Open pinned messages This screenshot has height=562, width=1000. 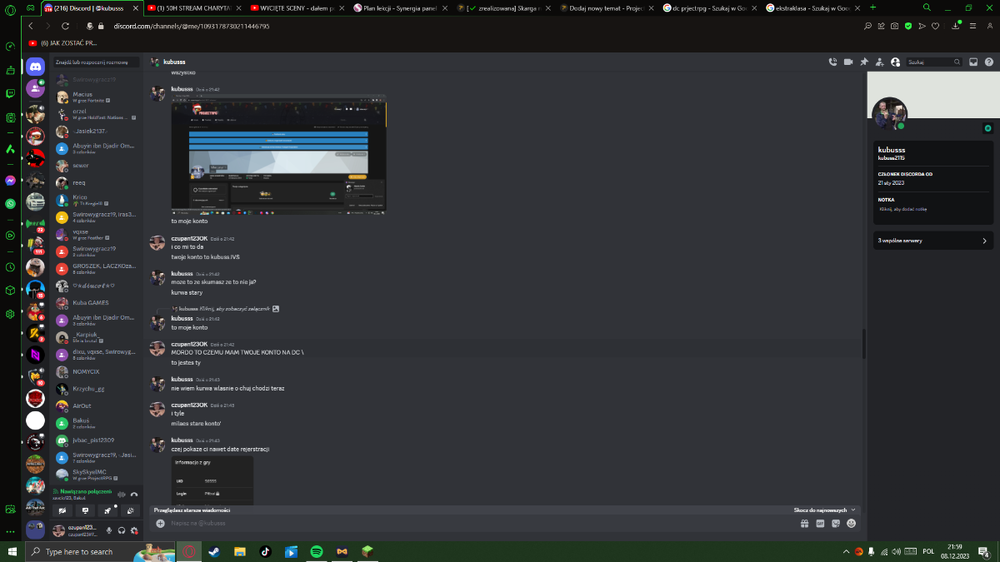point(864,62)
